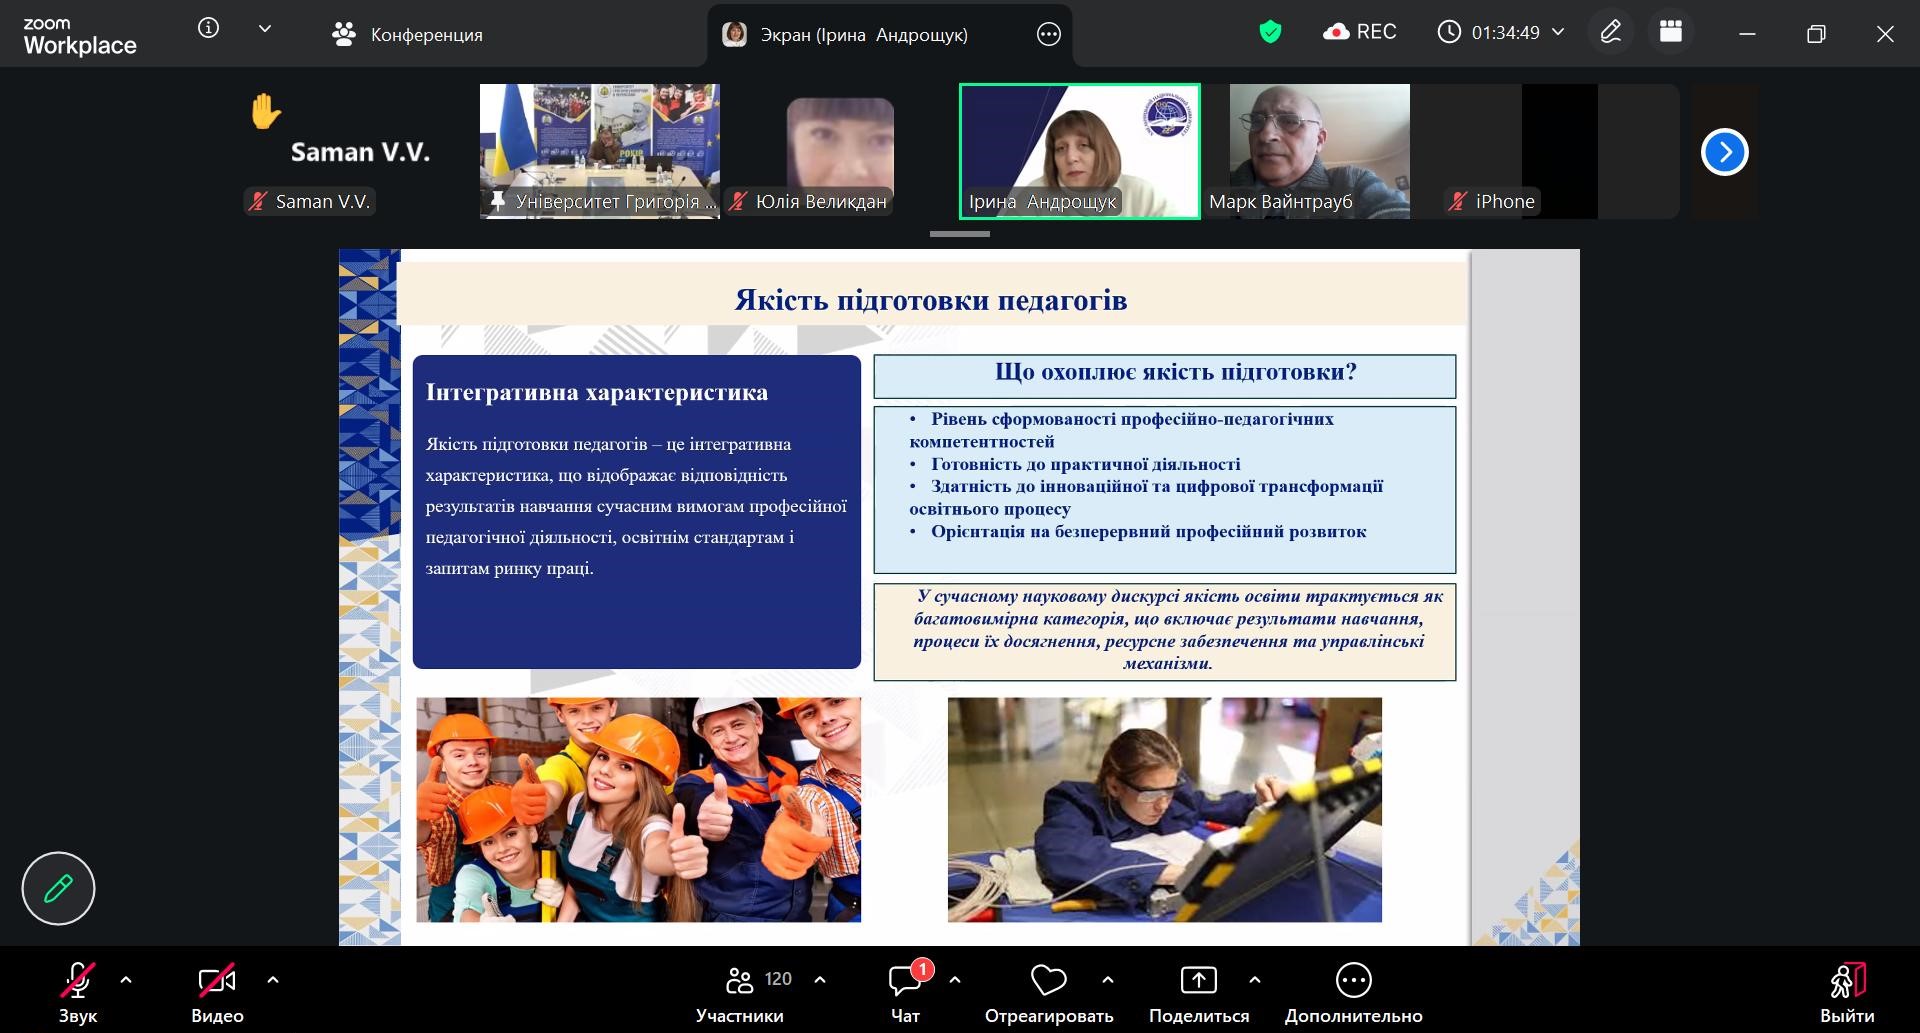The height and width of the screenshot is (1033, 1920).
Task: Click Выйти to leave the meeting
Action: click(1846, 992)
